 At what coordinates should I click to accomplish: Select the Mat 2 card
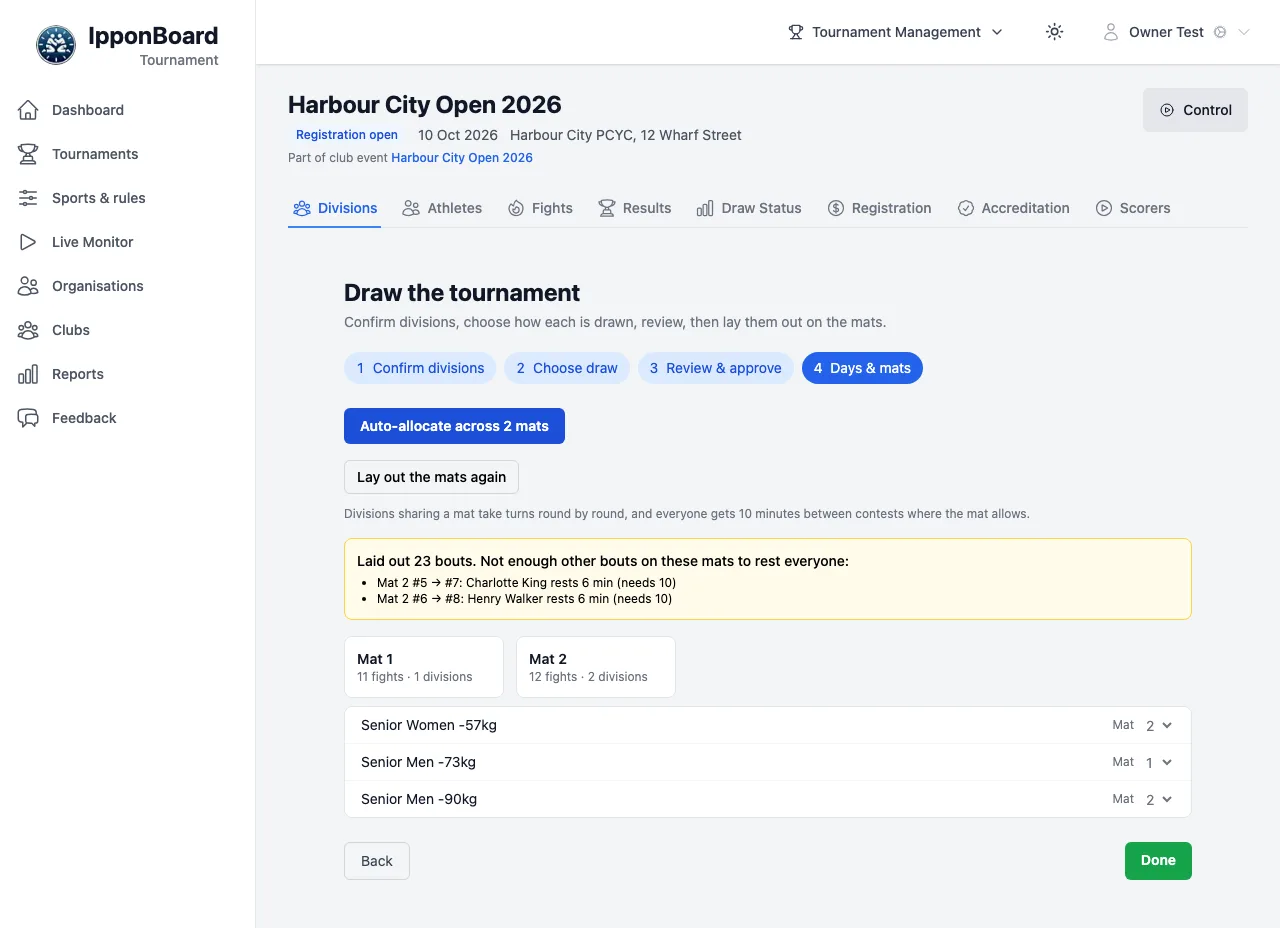tap(596, 667)
